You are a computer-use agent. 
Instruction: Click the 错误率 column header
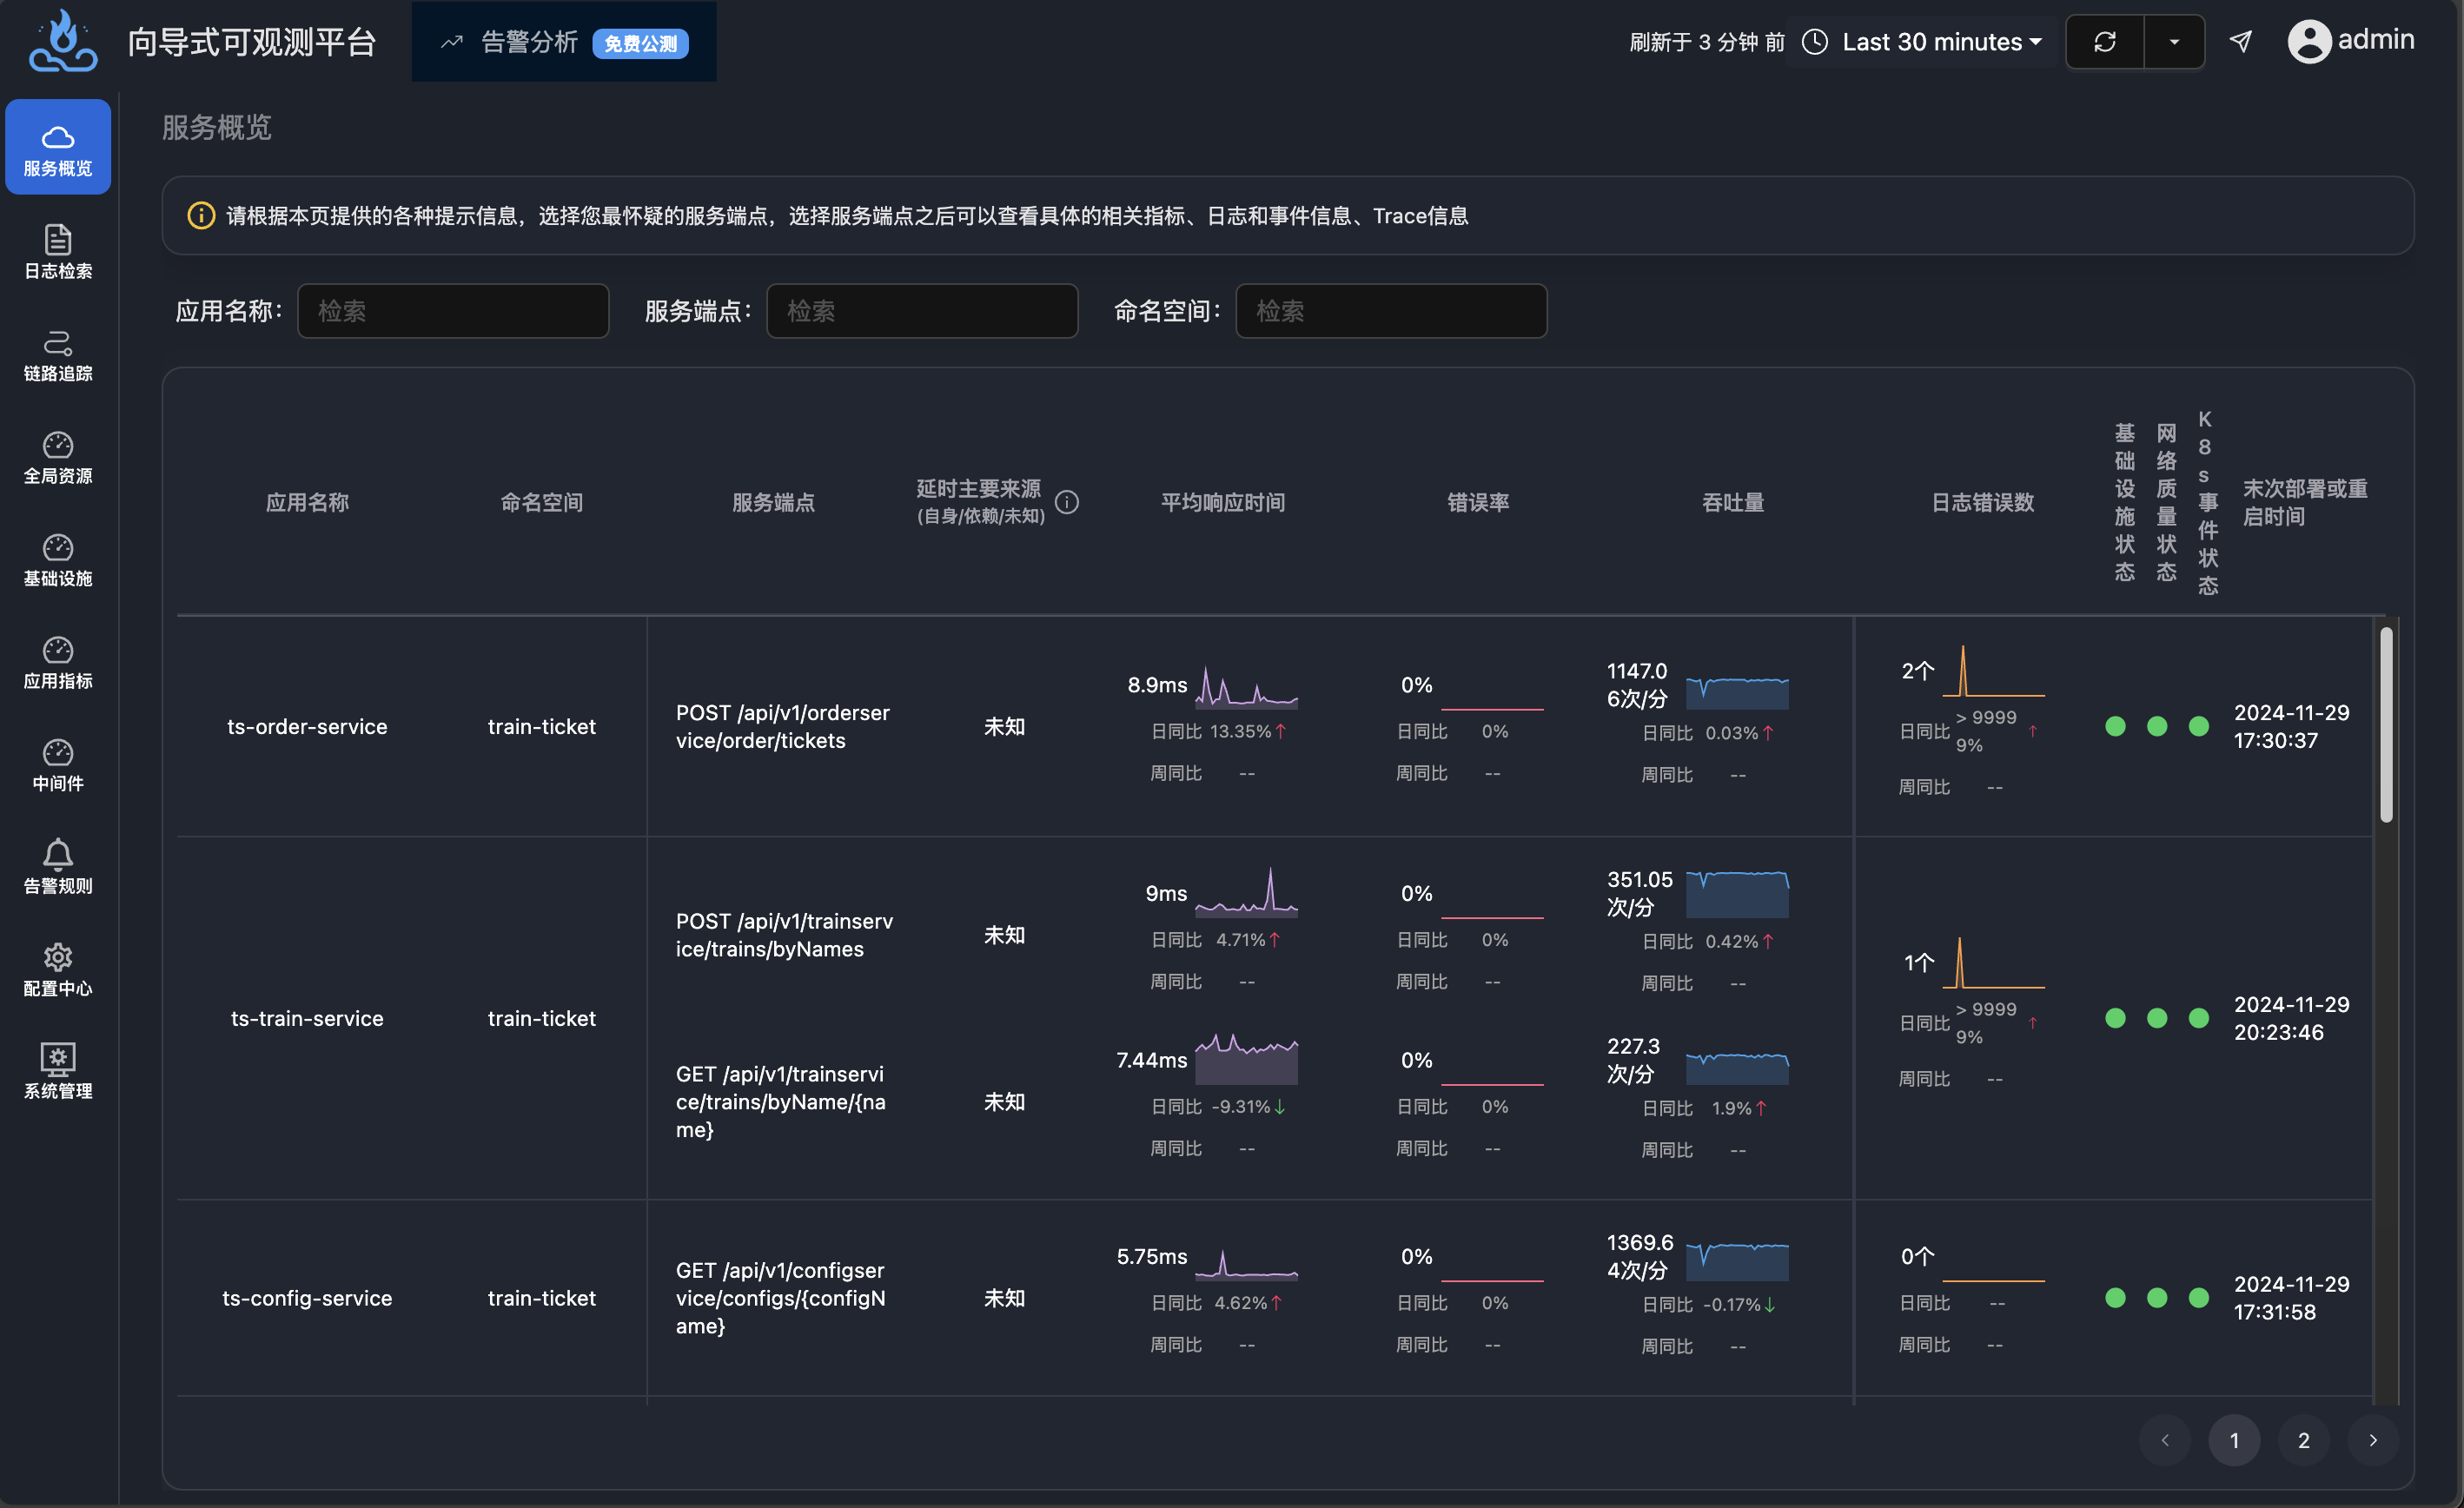point(1478,502)
